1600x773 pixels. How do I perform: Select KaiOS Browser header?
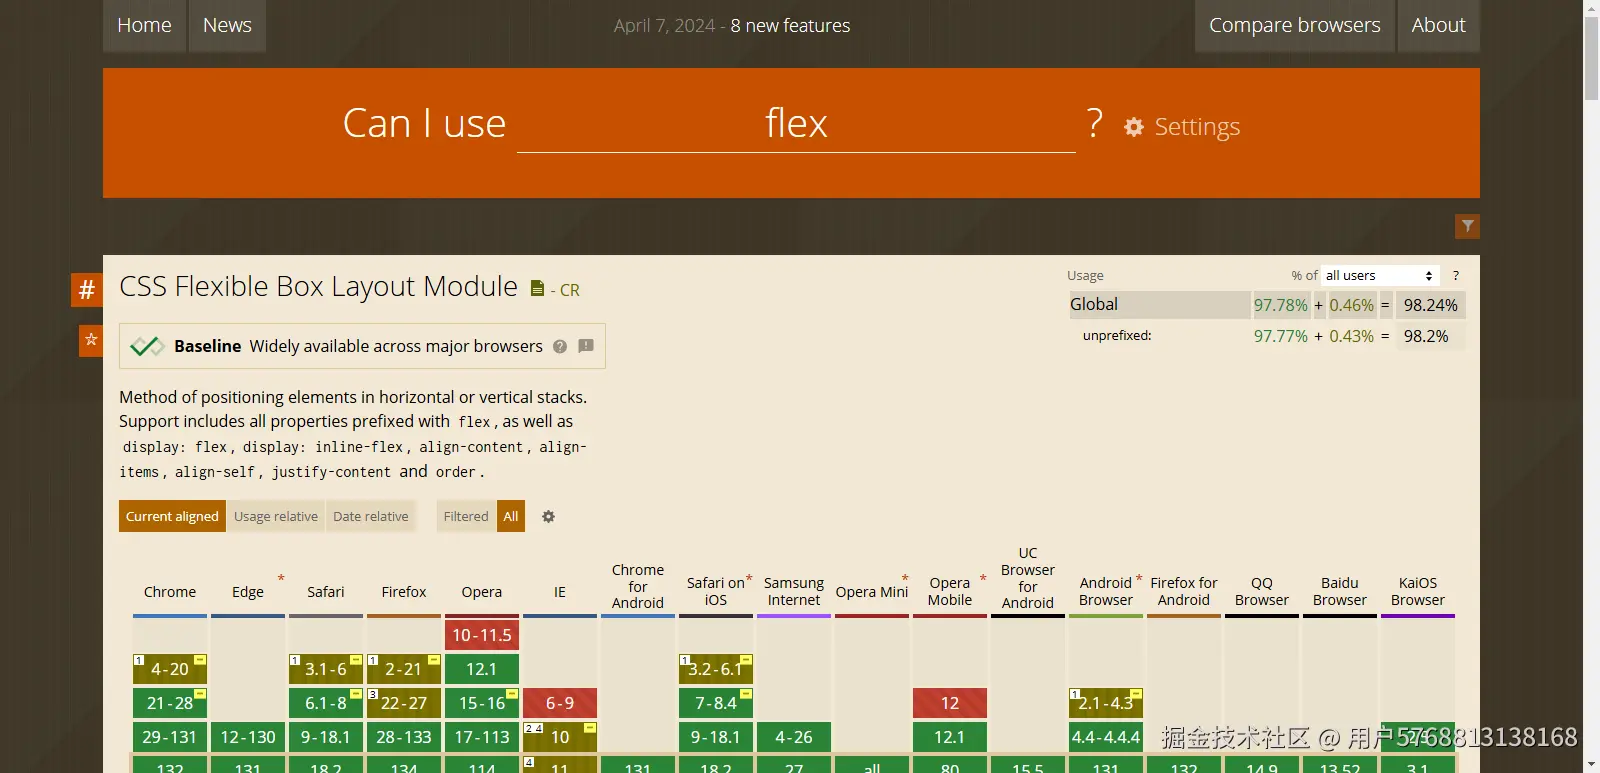1418,591
